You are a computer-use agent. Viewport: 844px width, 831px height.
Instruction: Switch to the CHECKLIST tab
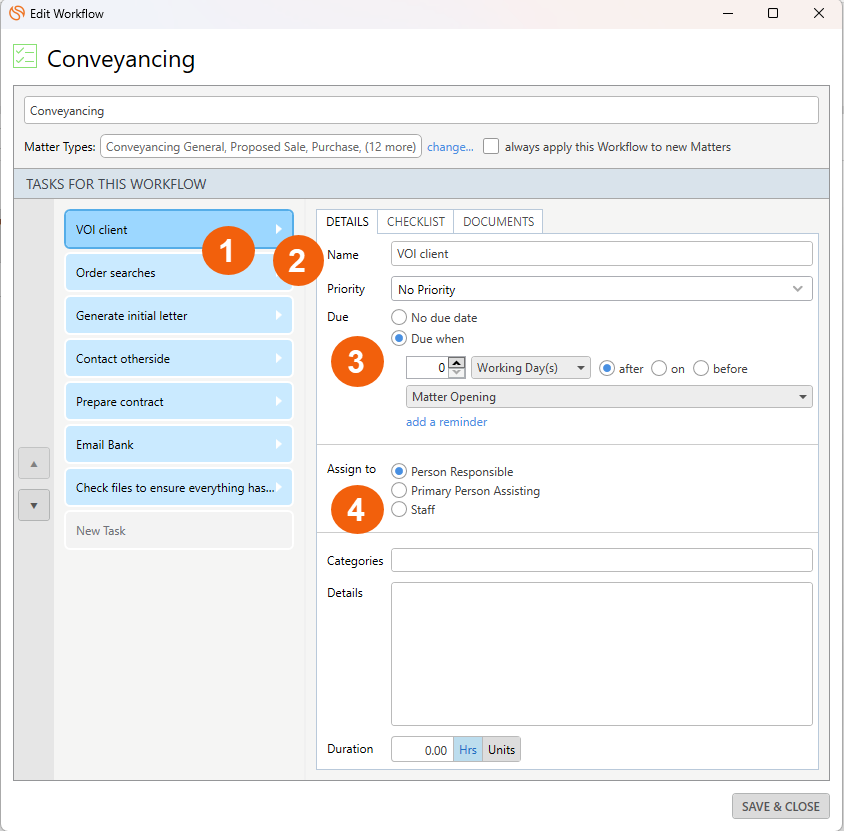pyautogui.click(x=415, y=222)
